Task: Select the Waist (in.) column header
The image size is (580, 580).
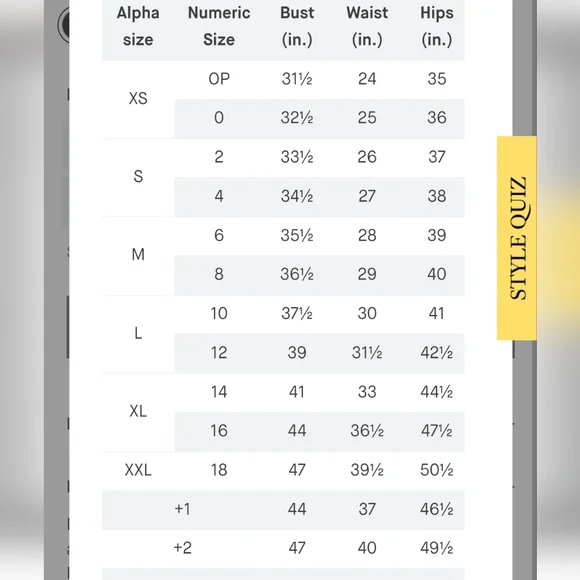Action: pos(367,27)
